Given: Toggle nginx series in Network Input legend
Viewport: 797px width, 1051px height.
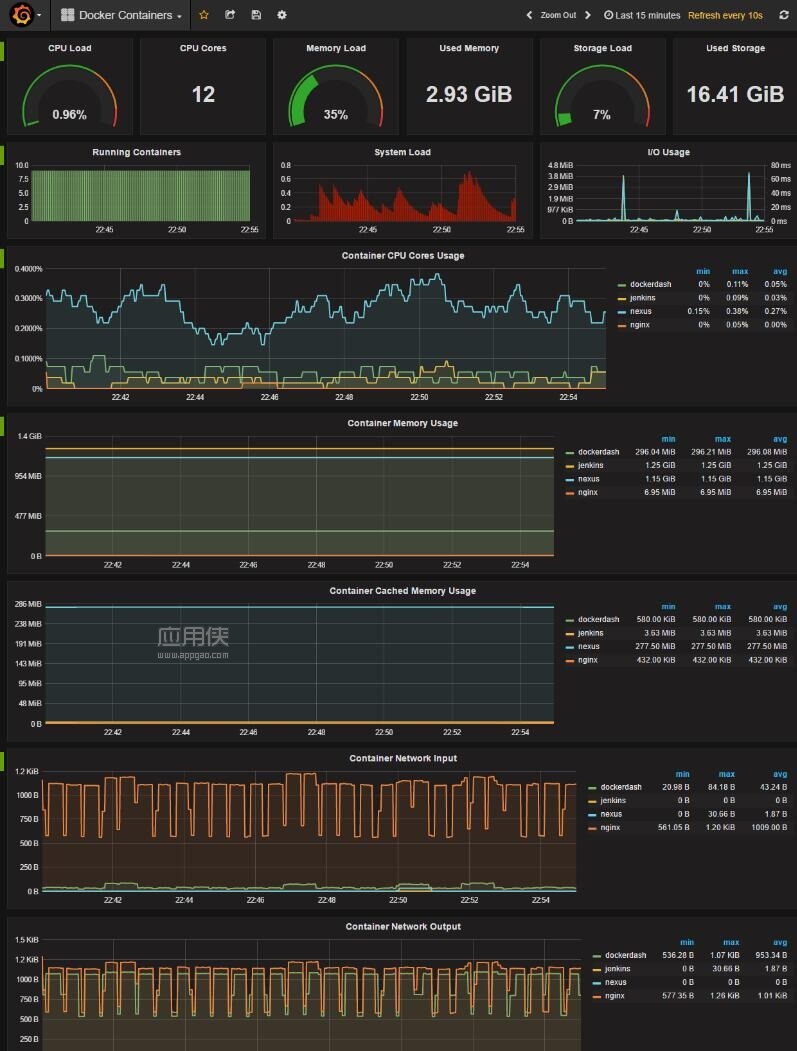Looking at the screenshot, I should pyautogui.click(x=610, y=827).
